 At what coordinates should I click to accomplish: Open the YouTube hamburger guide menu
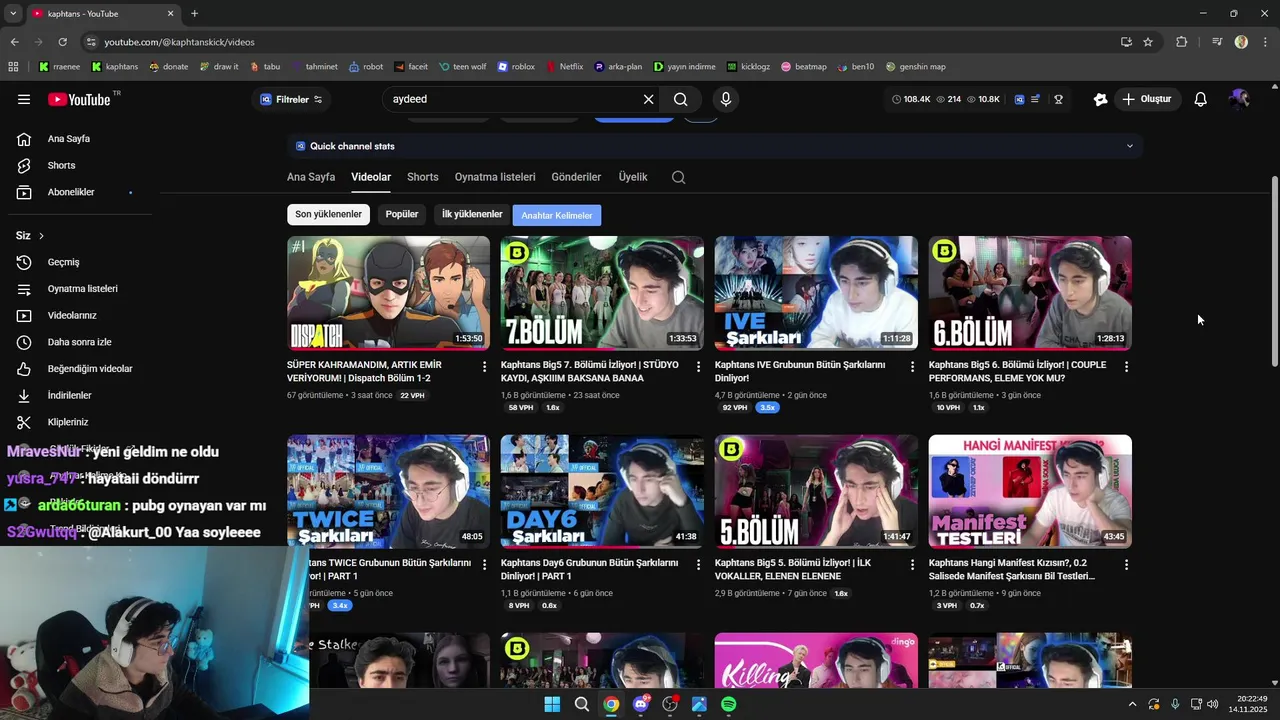[x=24, y=99]
